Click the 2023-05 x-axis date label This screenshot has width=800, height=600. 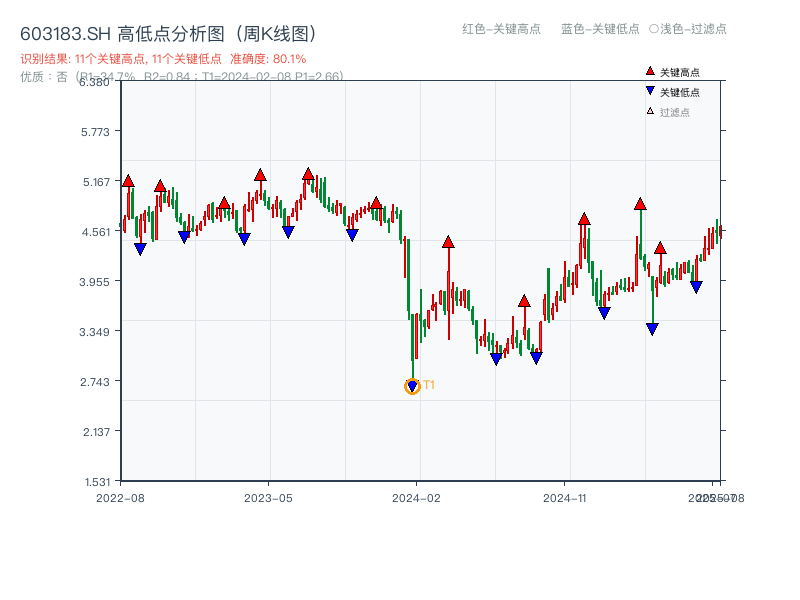[268, 497]
